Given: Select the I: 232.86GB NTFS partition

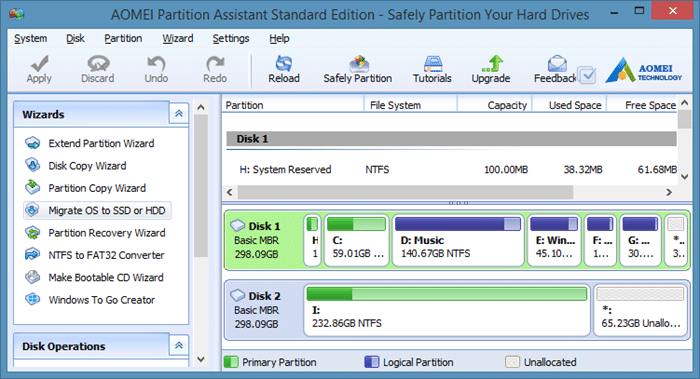Looking at the screenshot, I should [x=447, y=310].
